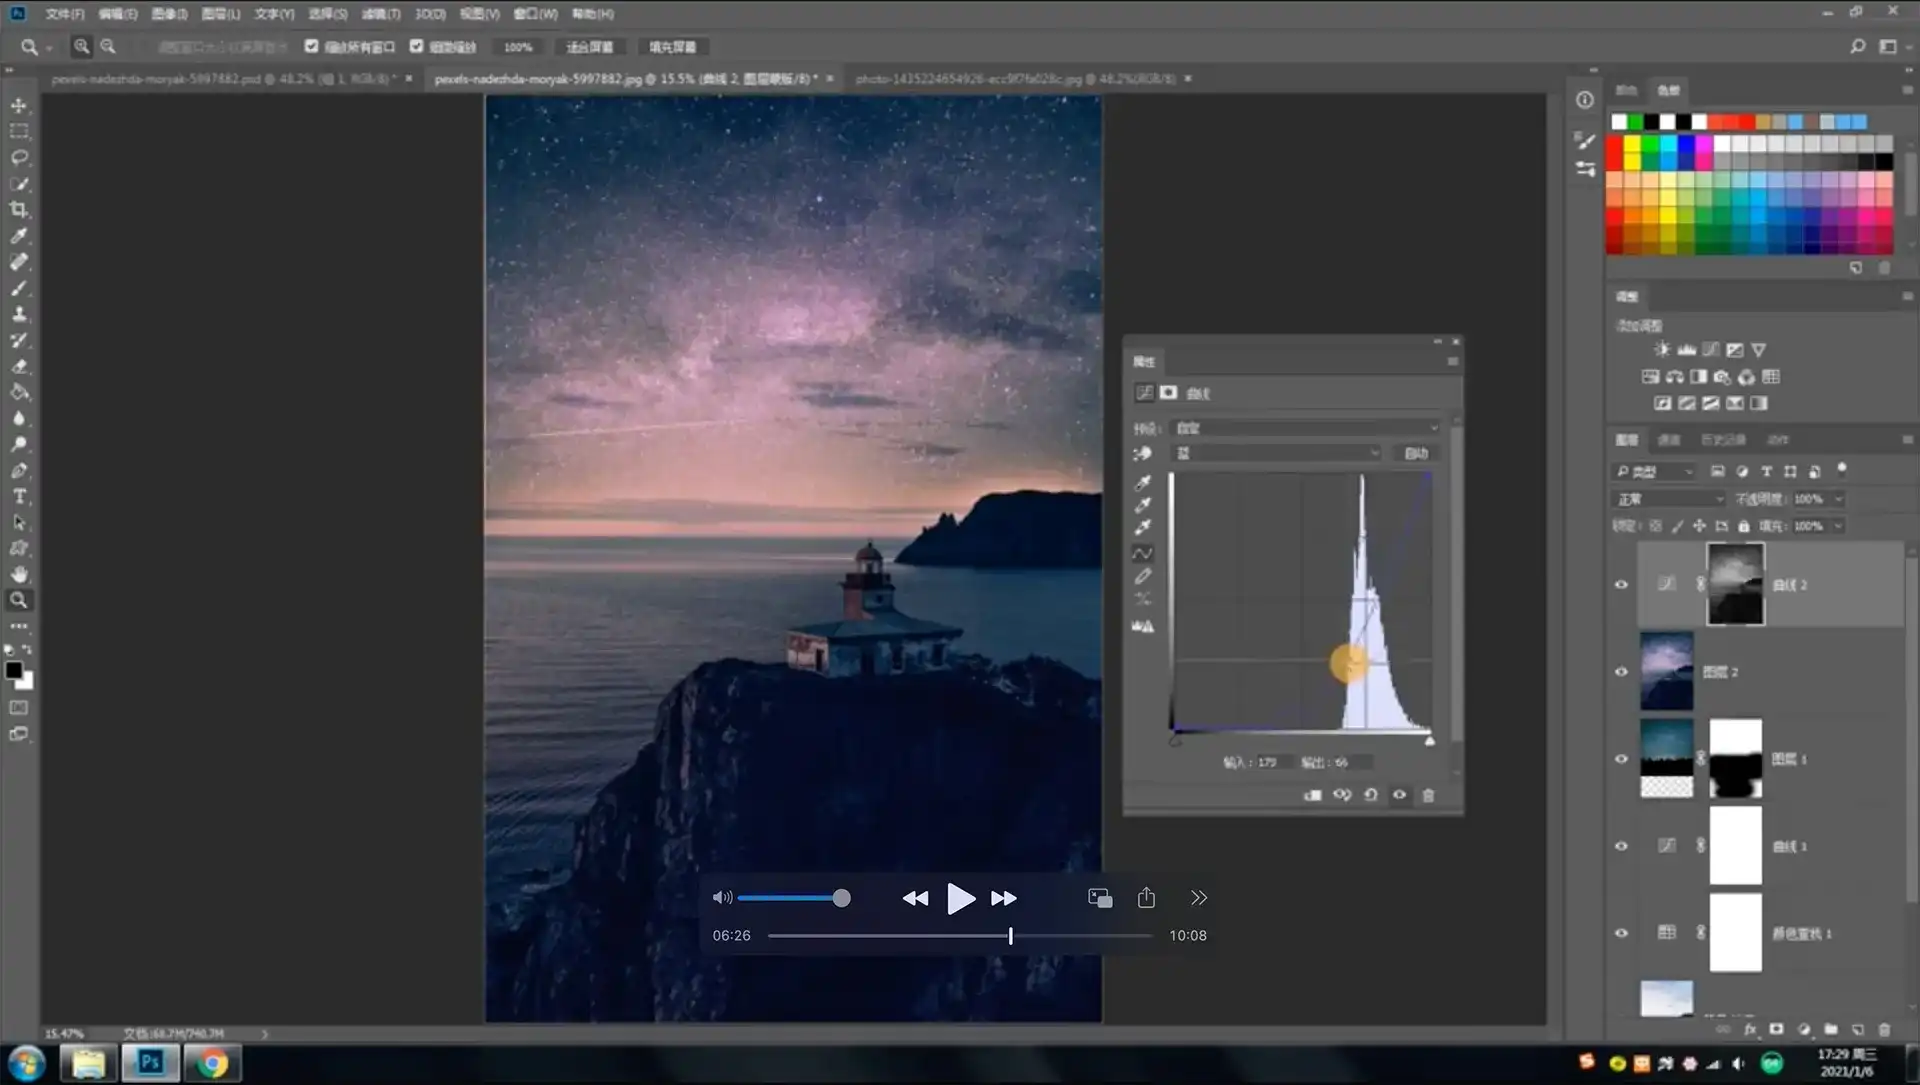Click the Auto button in curves
The width and height of the screenshot is (1920, 1085).
pyautogui.click(x=1415, y=454)
